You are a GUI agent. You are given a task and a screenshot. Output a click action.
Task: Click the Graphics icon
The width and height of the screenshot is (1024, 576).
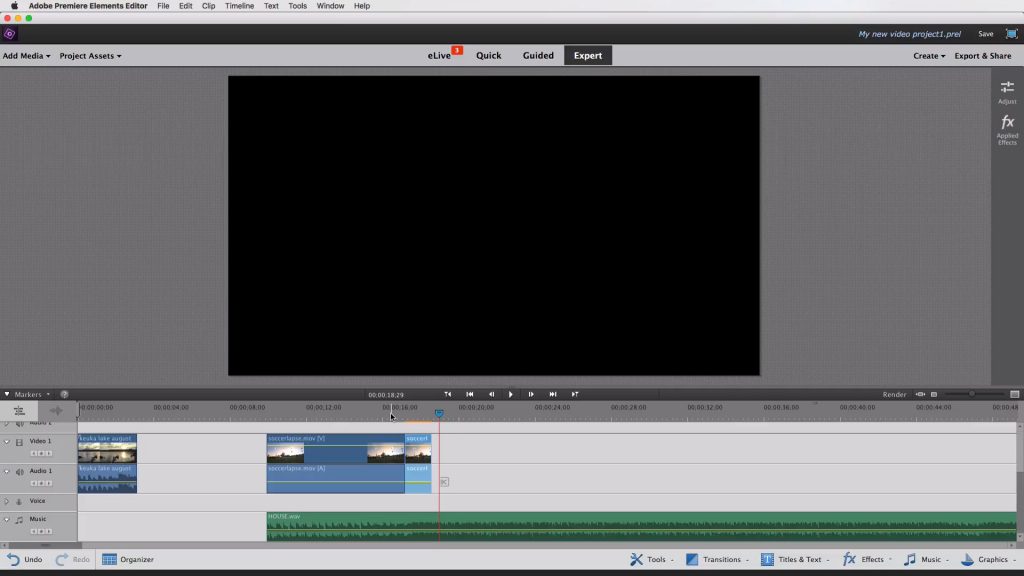pos(967,560)
